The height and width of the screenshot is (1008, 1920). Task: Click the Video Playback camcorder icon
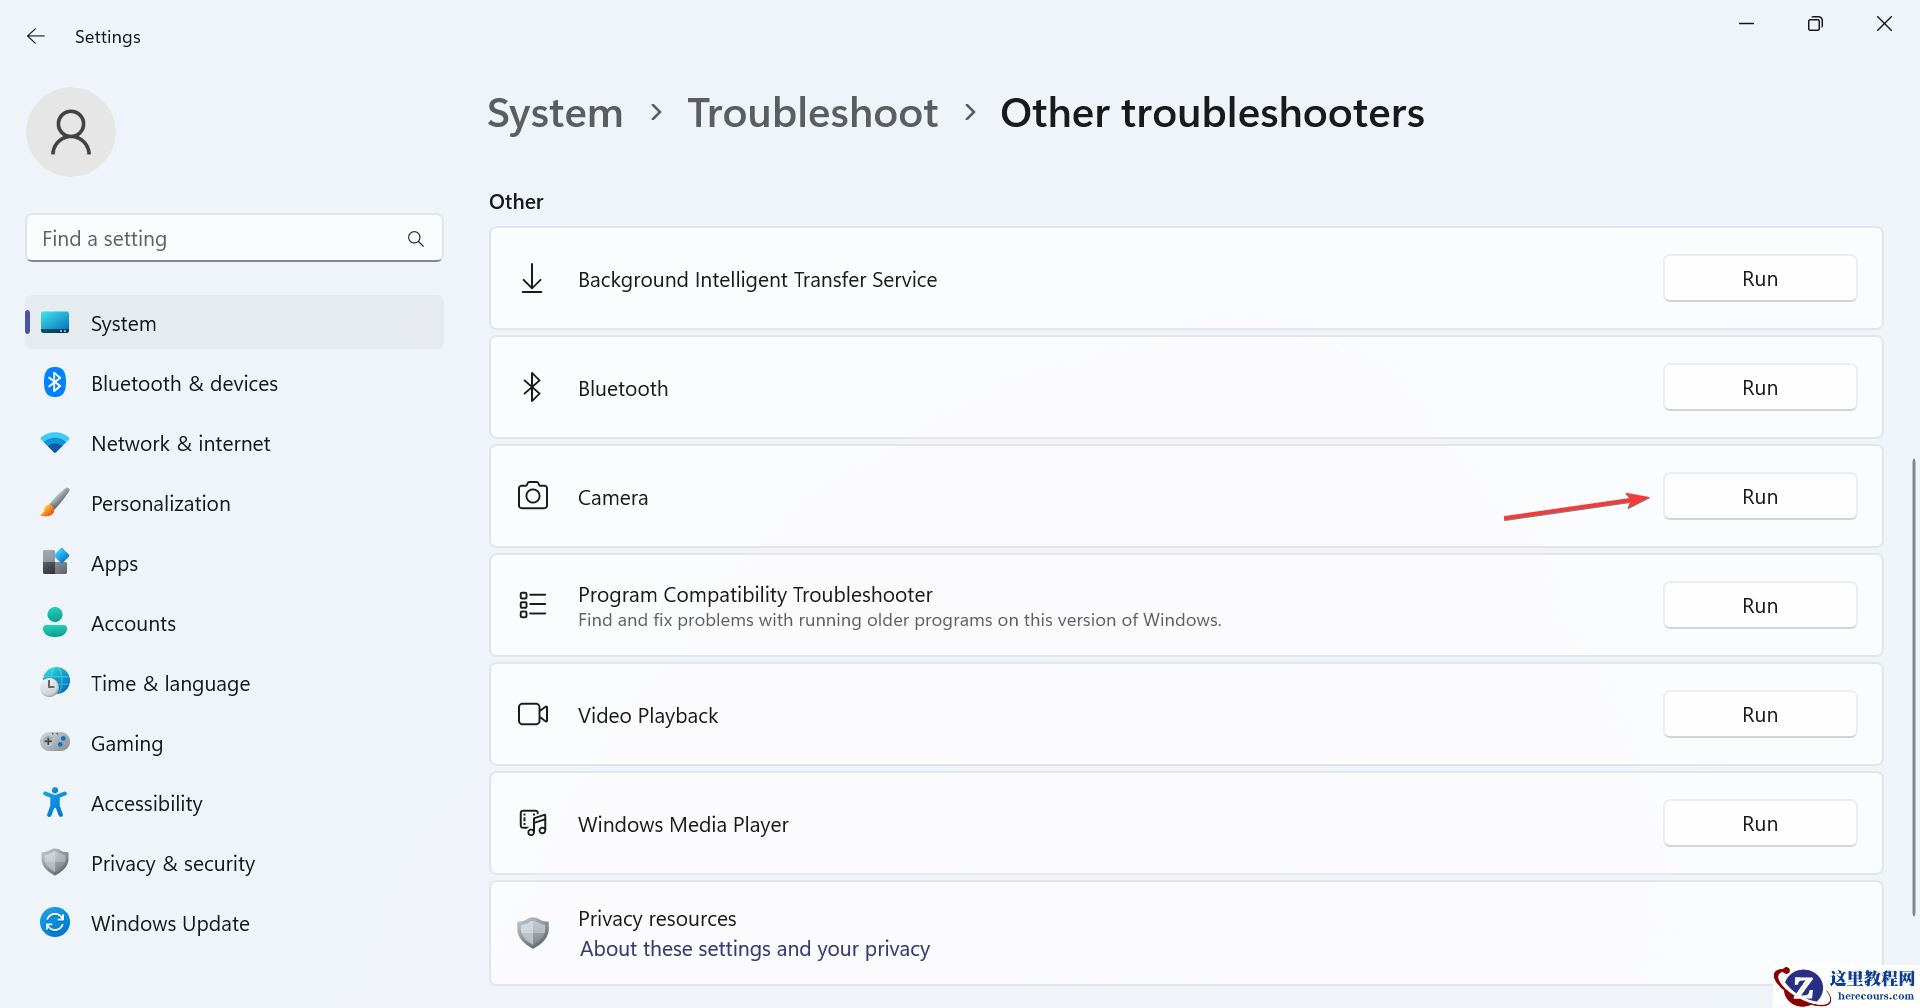click(532, 714)
